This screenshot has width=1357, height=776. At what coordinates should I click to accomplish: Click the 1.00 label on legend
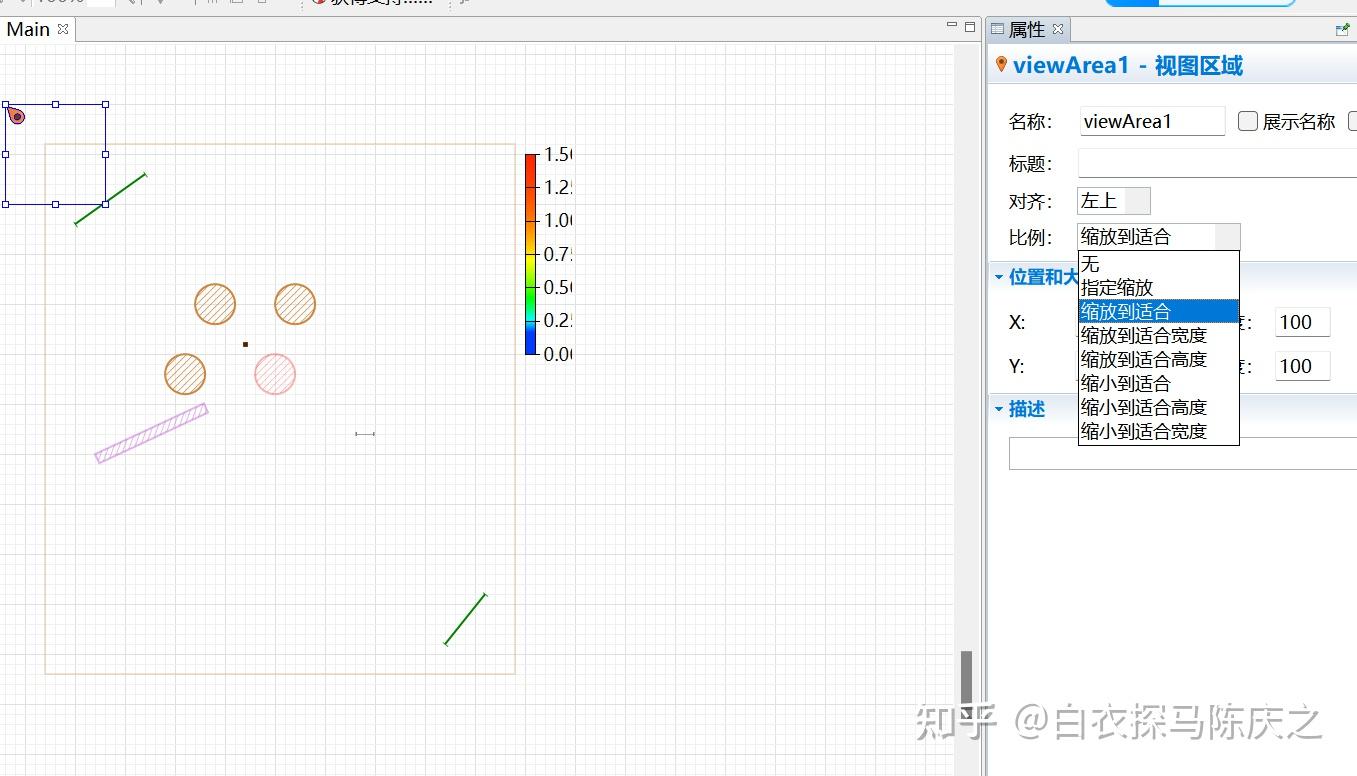point(557,220)
